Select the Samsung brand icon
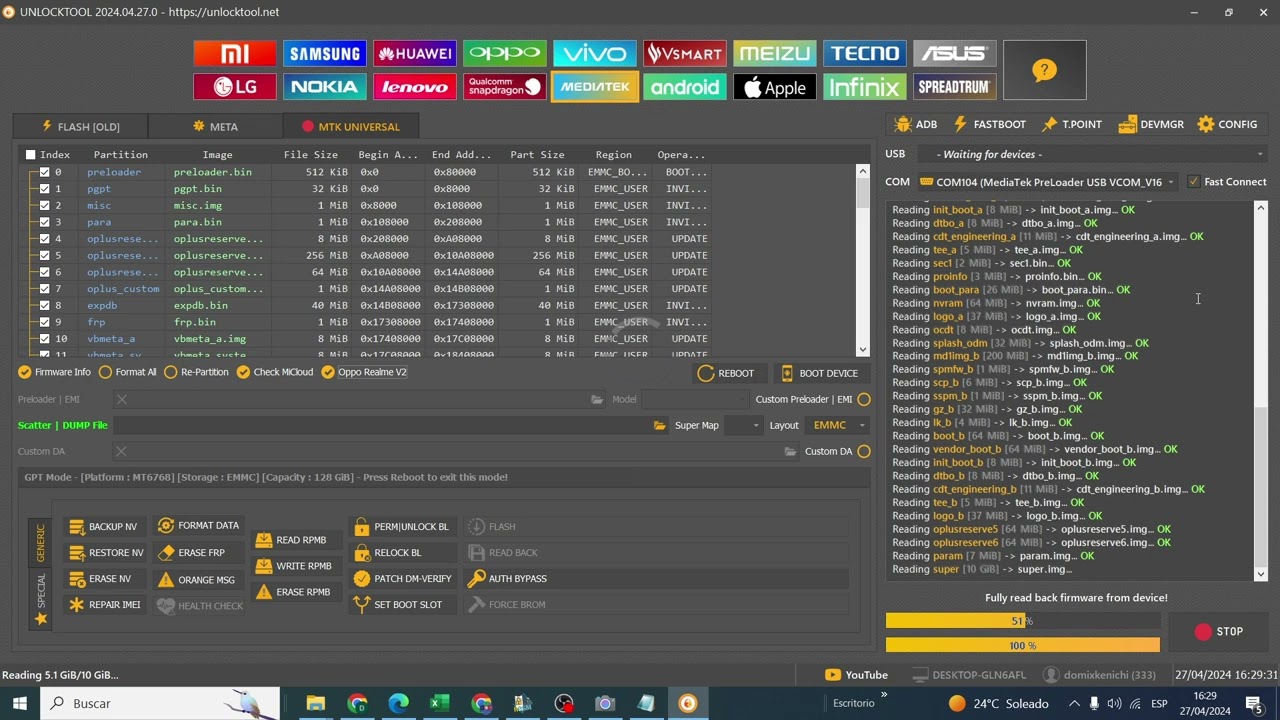Screen dimensions: 1280x720 coord(325,53)
